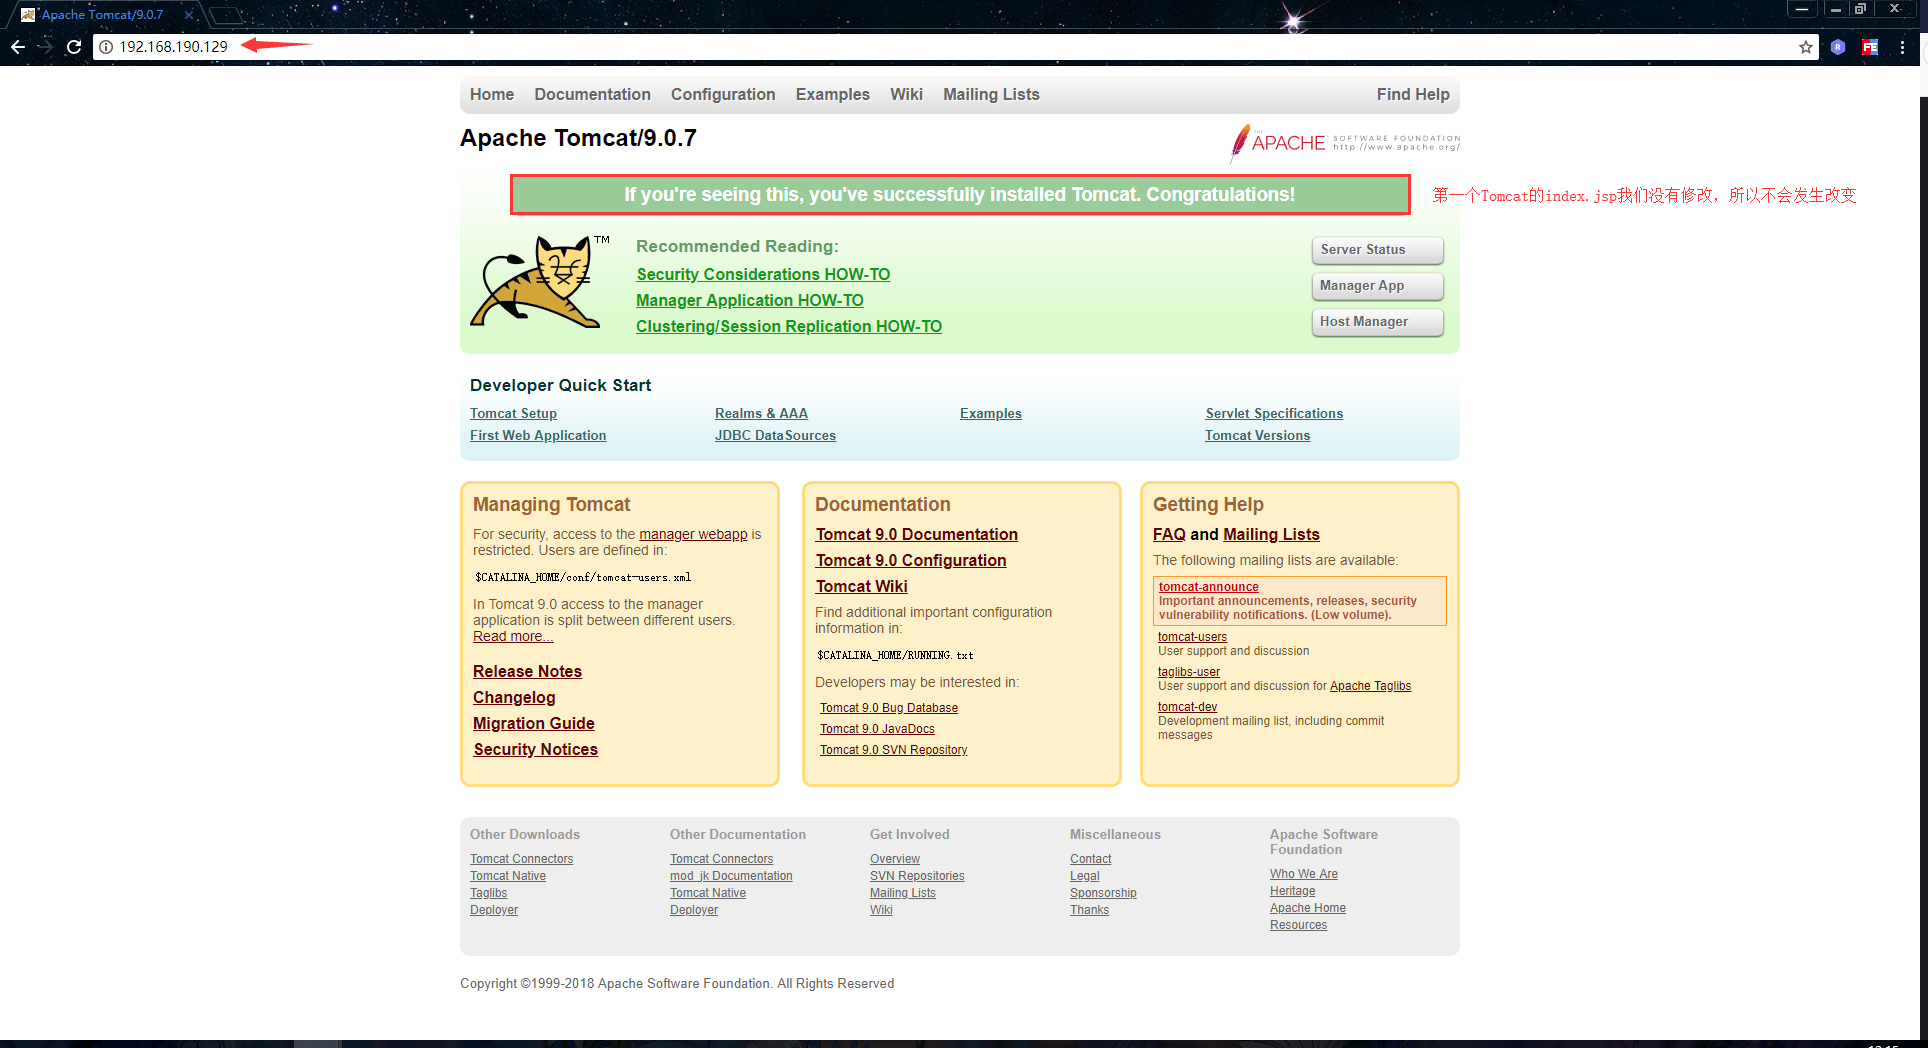Open the Wiki nav item

pyautogui.click(x=906, y=94)
